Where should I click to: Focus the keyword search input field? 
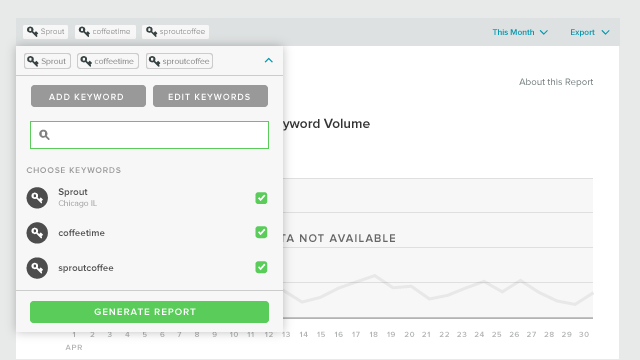[149, 135]
